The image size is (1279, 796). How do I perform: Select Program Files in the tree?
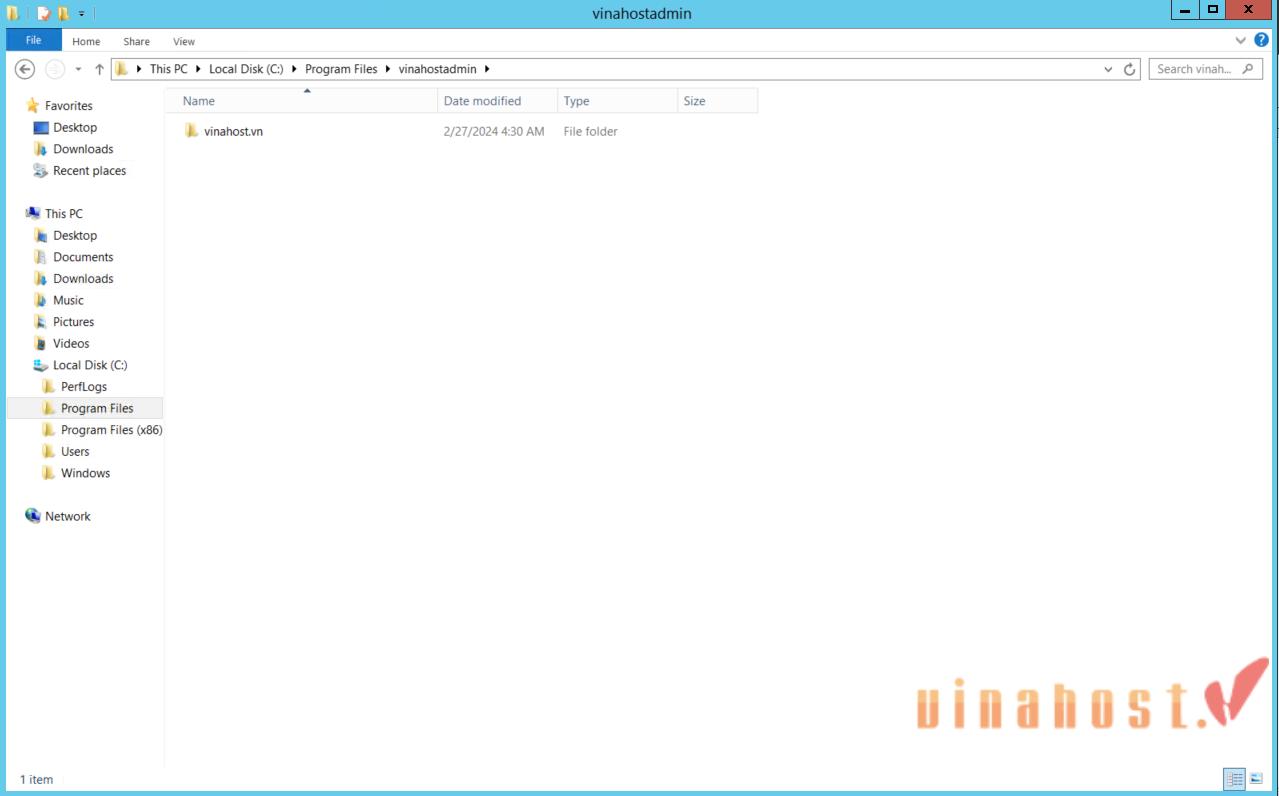[x=97, y=408]
